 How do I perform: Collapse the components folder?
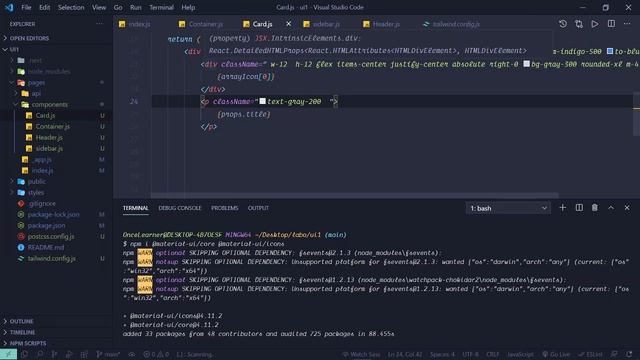tap(49, 104)
